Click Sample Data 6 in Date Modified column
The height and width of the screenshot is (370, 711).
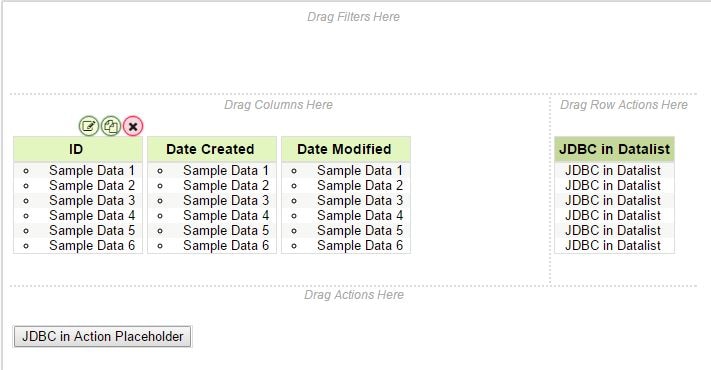[360, 245]
